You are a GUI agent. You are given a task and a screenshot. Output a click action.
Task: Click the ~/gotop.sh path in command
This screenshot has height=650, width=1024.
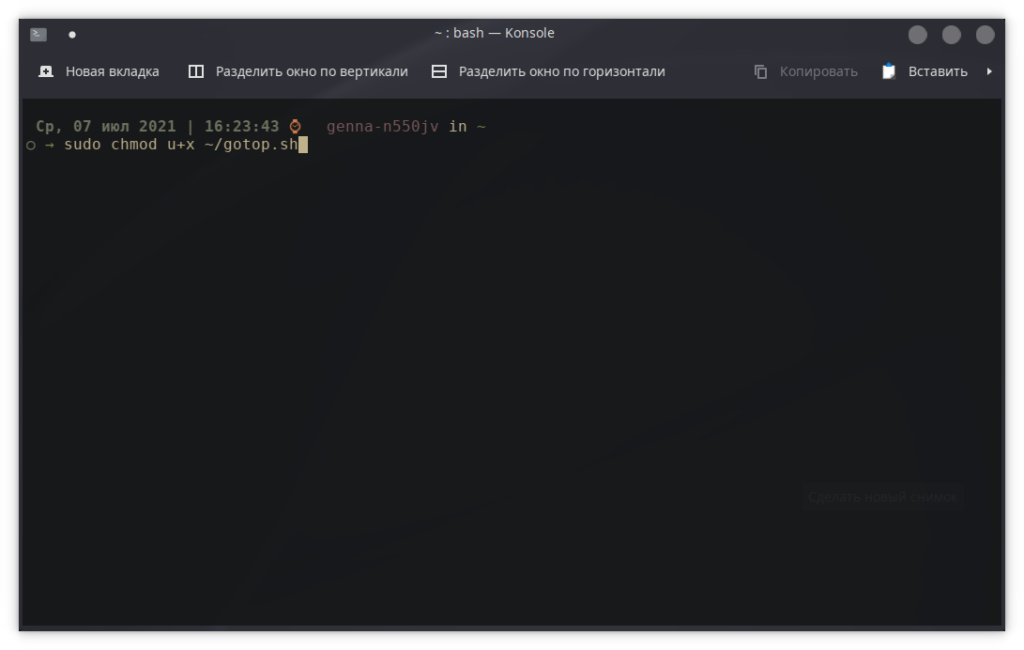pyautogui.click(x=251, y=144)
